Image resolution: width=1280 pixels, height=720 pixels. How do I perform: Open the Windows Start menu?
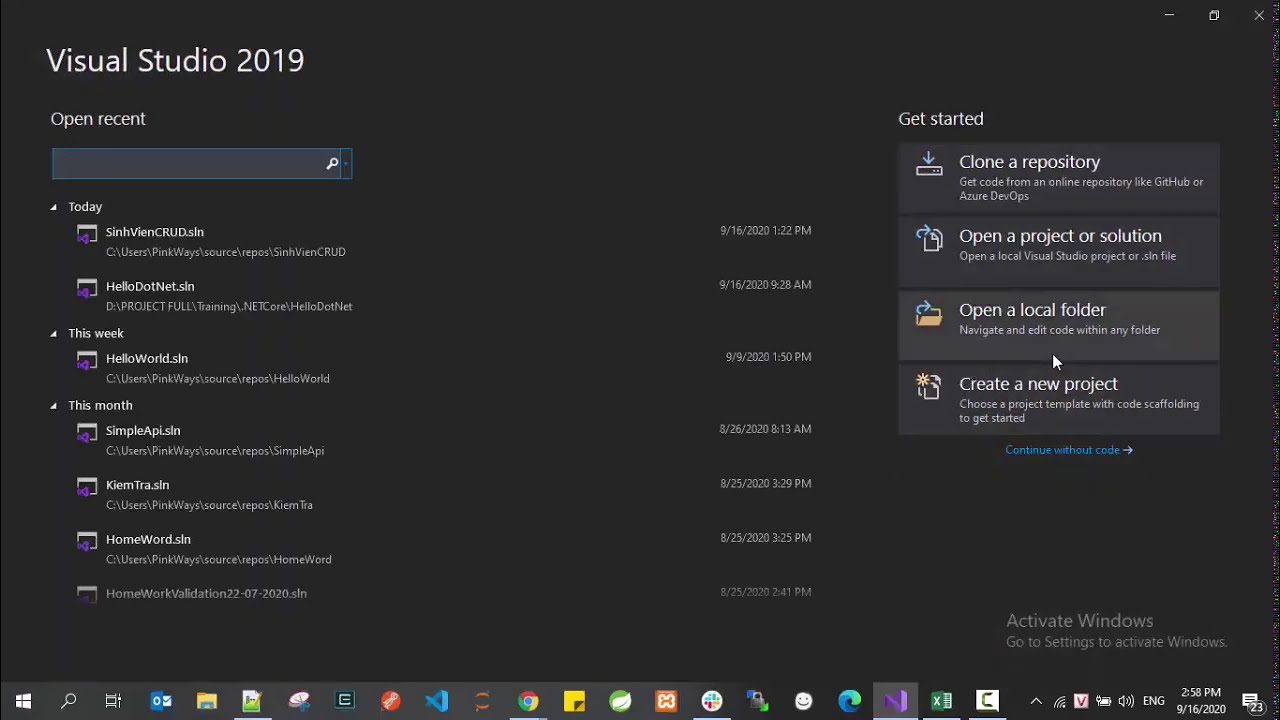(x=23, y=701)
